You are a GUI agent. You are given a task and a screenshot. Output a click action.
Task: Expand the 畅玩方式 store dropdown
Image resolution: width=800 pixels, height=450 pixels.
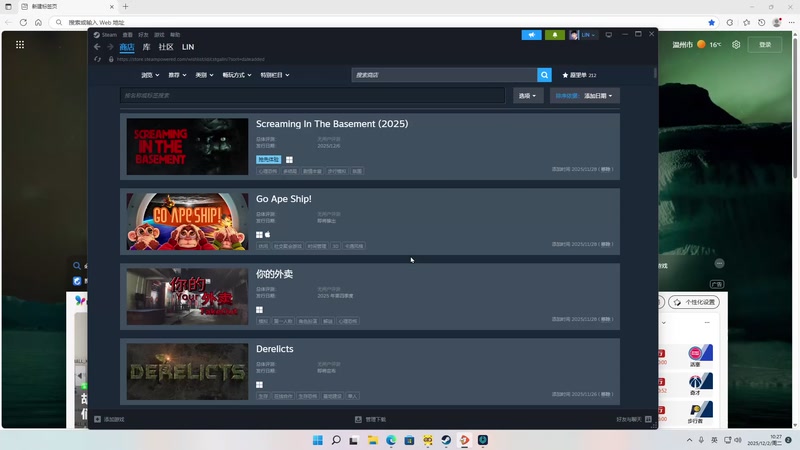tap(237, 75)
